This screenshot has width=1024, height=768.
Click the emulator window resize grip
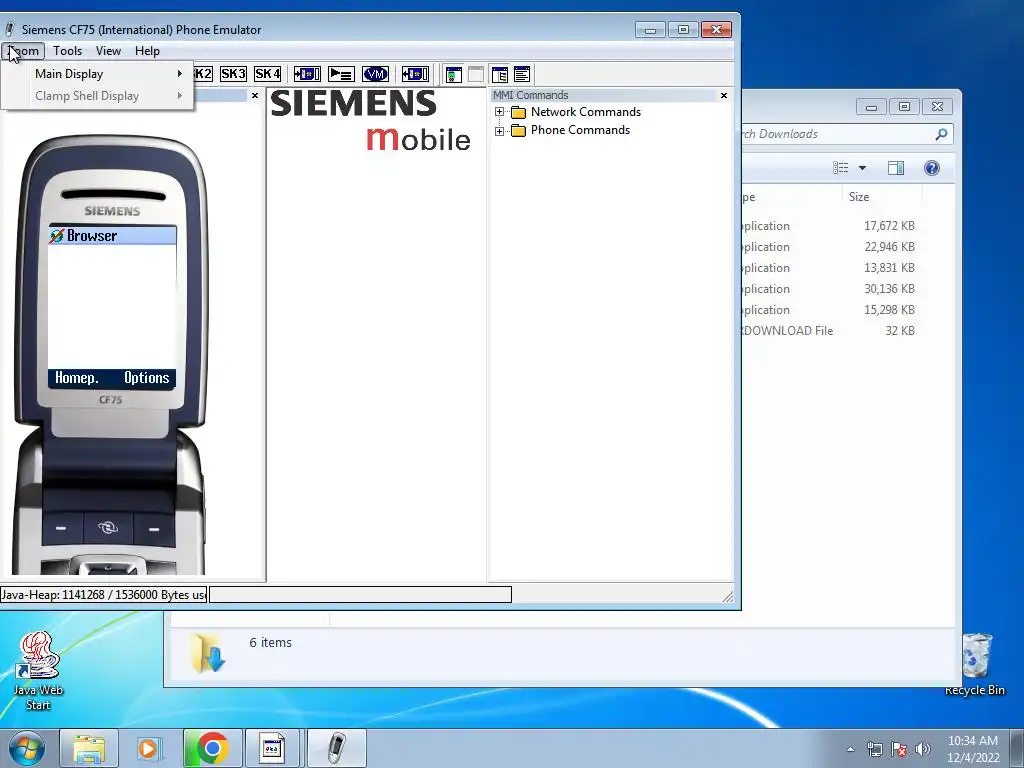(728, 596)
